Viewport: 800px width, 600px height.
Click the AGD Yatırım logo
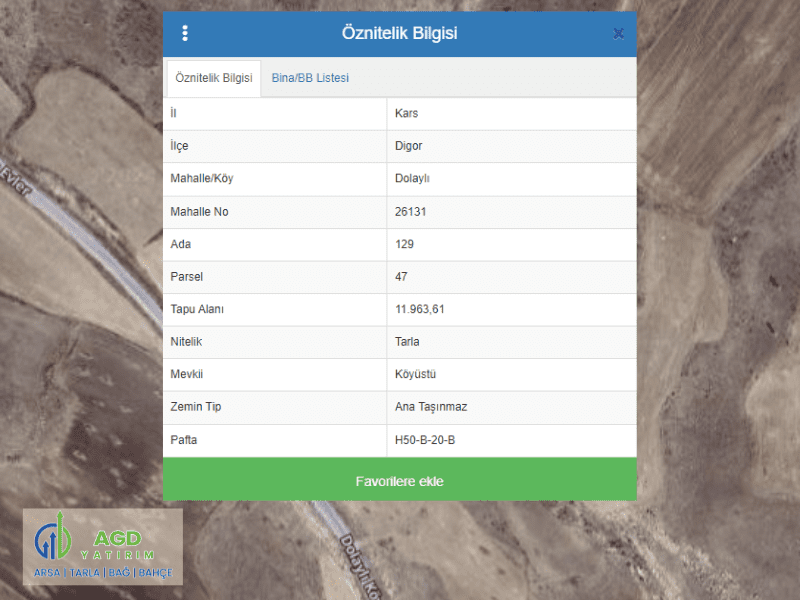[103, 547]
